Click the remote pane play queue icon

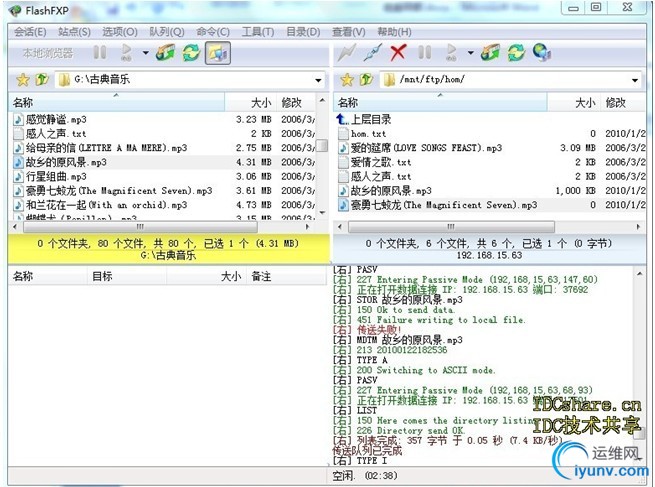tap(451, 53)
